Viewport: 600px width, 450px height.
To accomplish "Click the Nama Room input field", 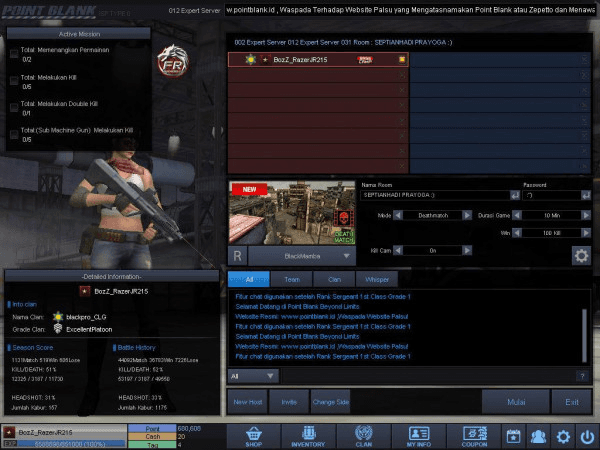I will 435,195.
